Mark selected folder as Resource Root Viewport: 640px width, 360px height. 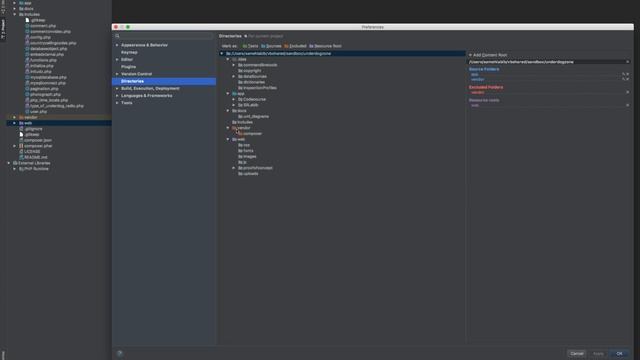coord(325,46)
